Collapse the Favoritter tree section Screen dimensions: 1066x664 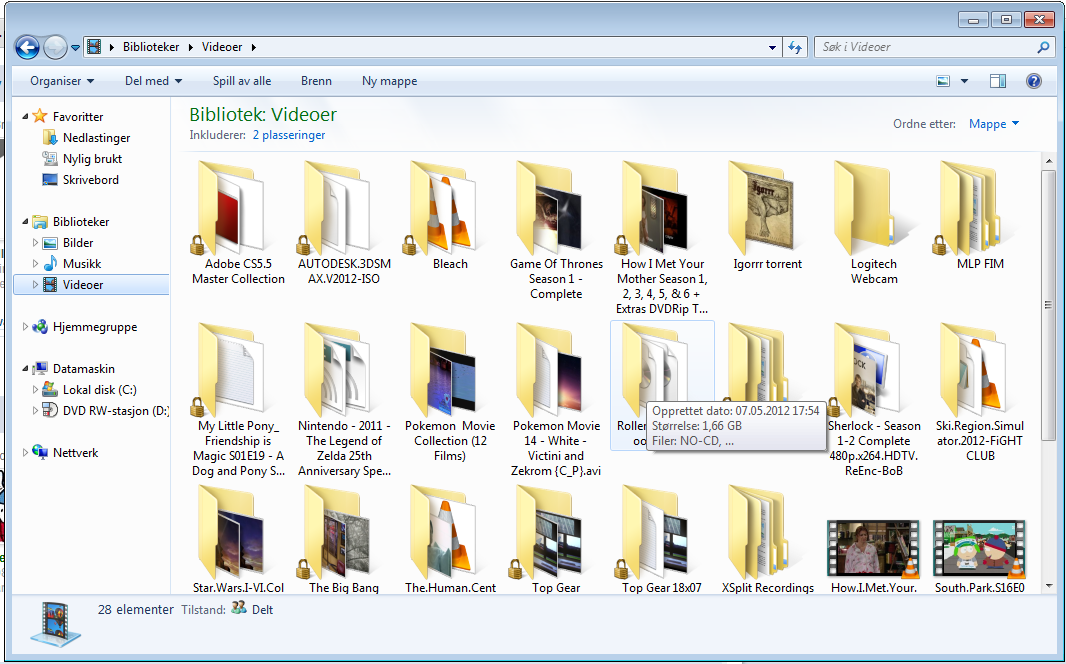[25, 116]
